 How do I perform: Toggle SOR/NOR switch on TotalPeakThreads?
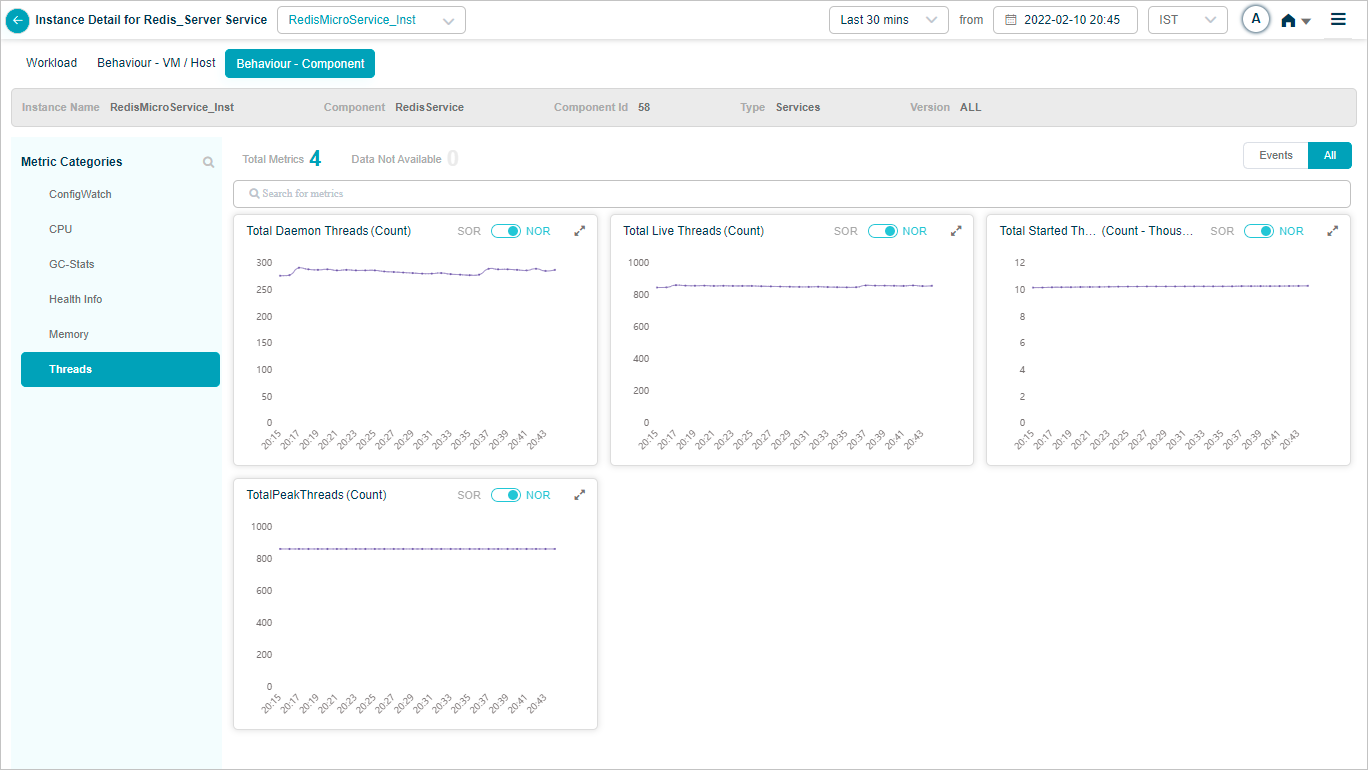click(x=506, y=495)
